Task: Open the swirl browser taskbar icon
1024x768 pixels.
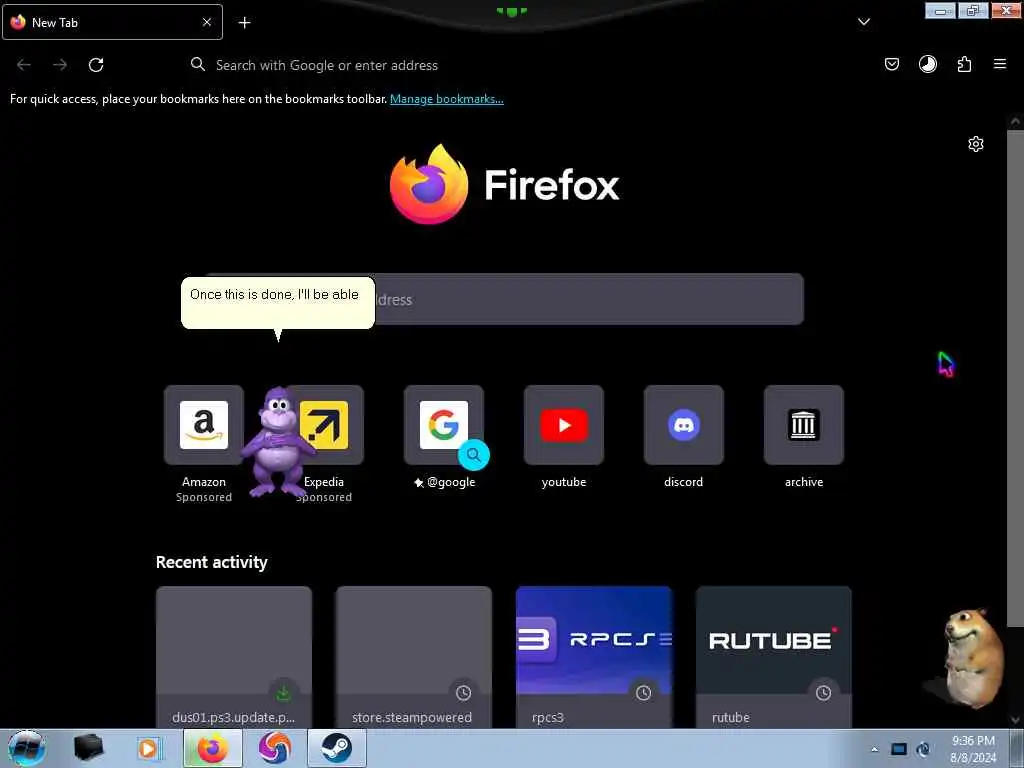Action: [x=274, y=748]
